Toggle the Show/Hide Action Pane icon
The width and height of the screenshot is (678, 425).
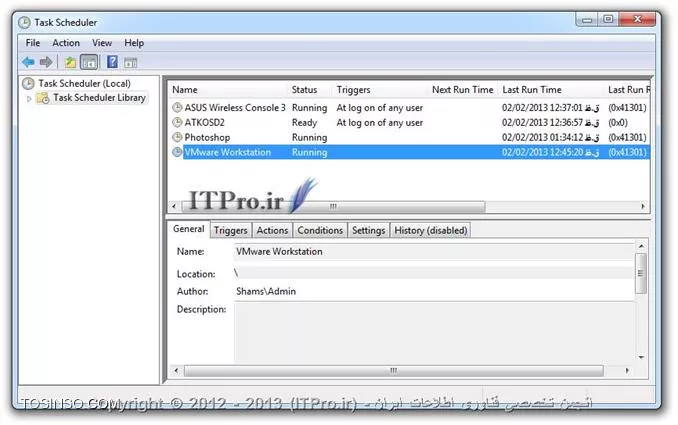(x=131, y=63)
